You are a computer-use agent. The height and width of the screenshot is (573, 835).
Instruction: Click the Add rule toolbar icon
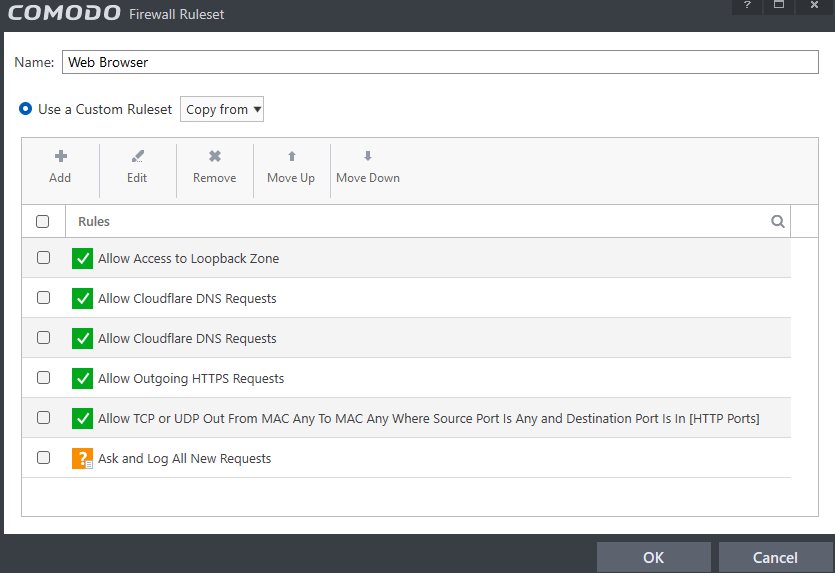(61, 156)
